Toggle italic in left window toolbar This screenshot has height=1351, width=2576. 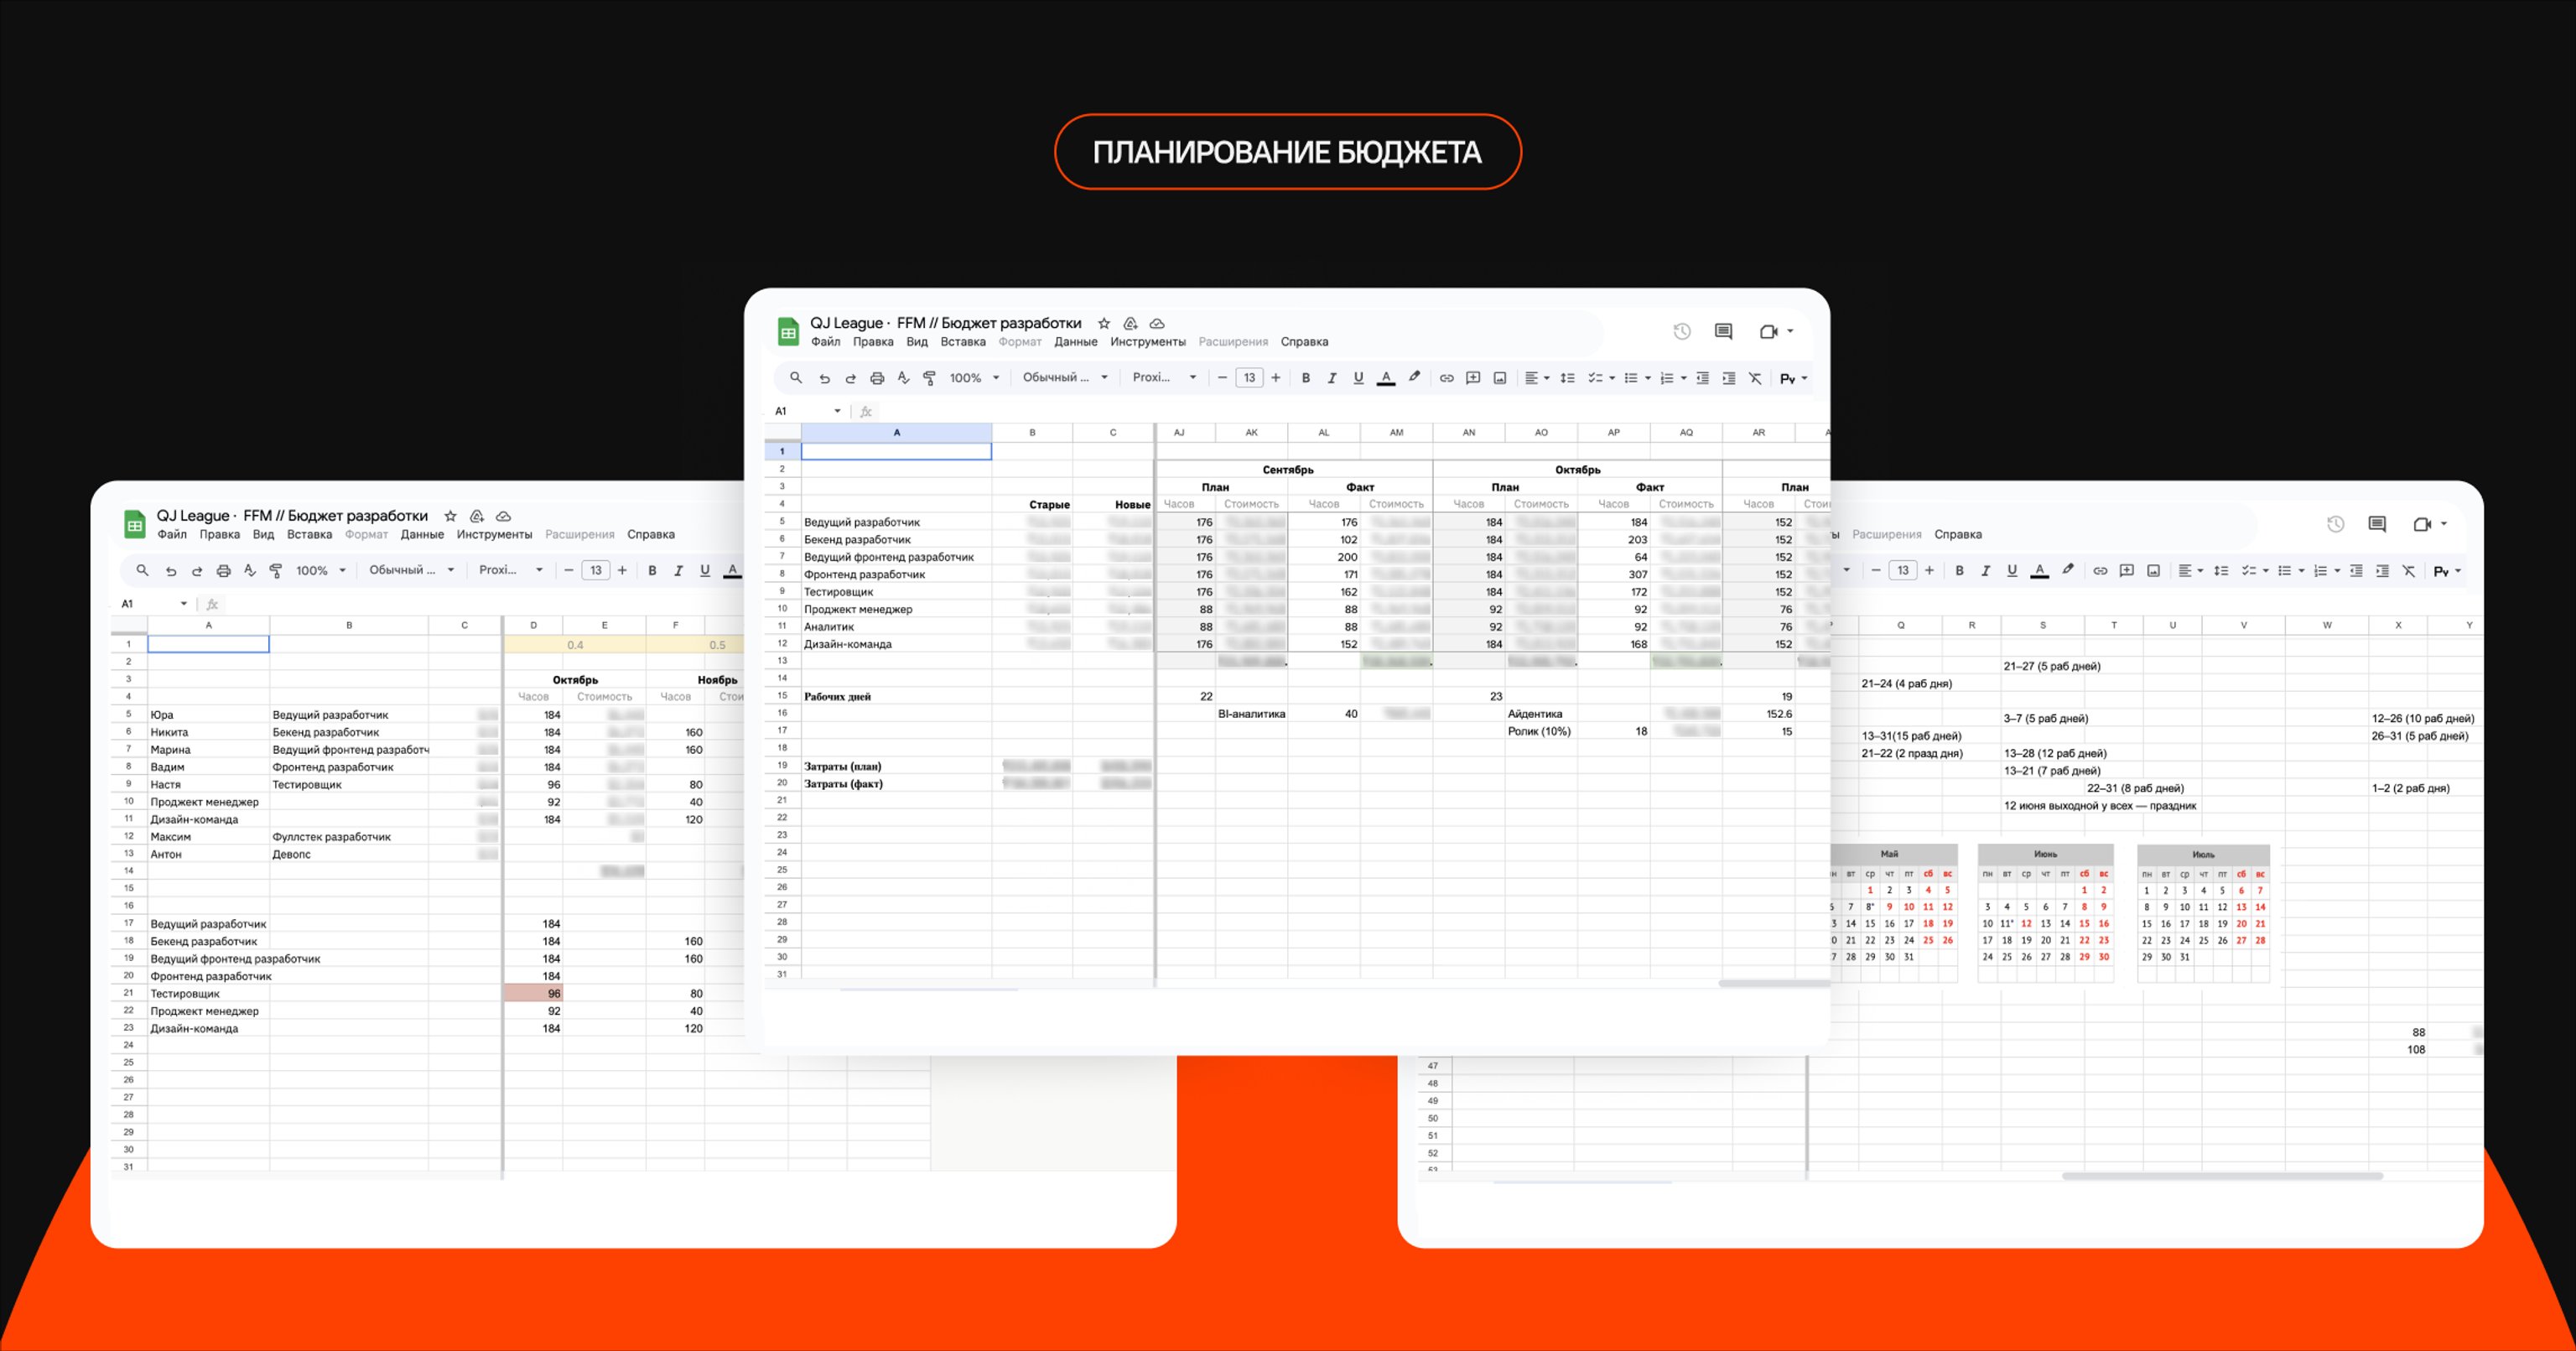678,571
